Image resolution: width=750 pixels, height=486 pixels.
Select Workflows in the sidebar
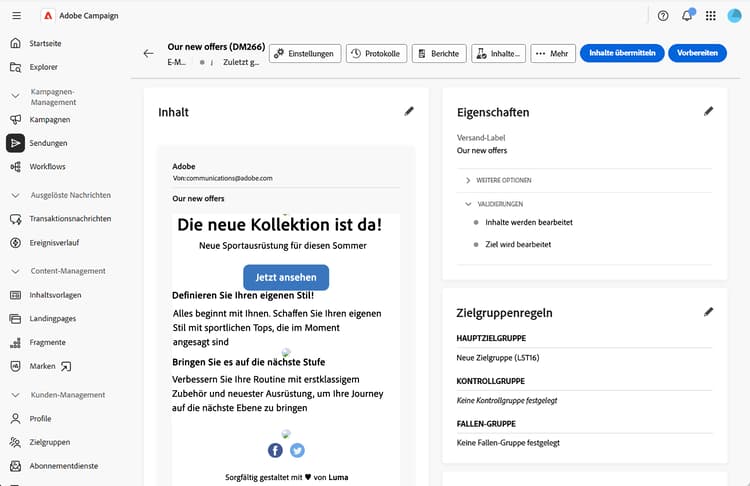coord(47,166)
